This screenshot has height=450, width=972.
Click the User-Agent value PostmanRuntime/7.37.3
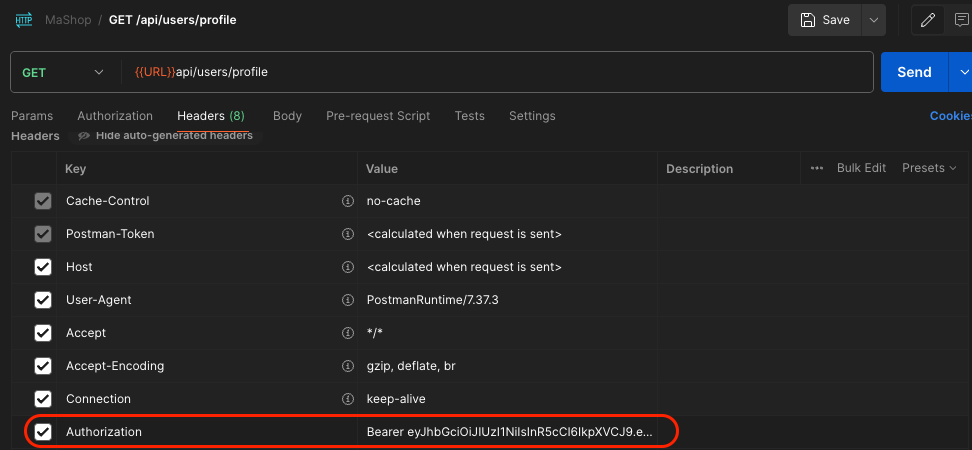(x=433, y=300)
